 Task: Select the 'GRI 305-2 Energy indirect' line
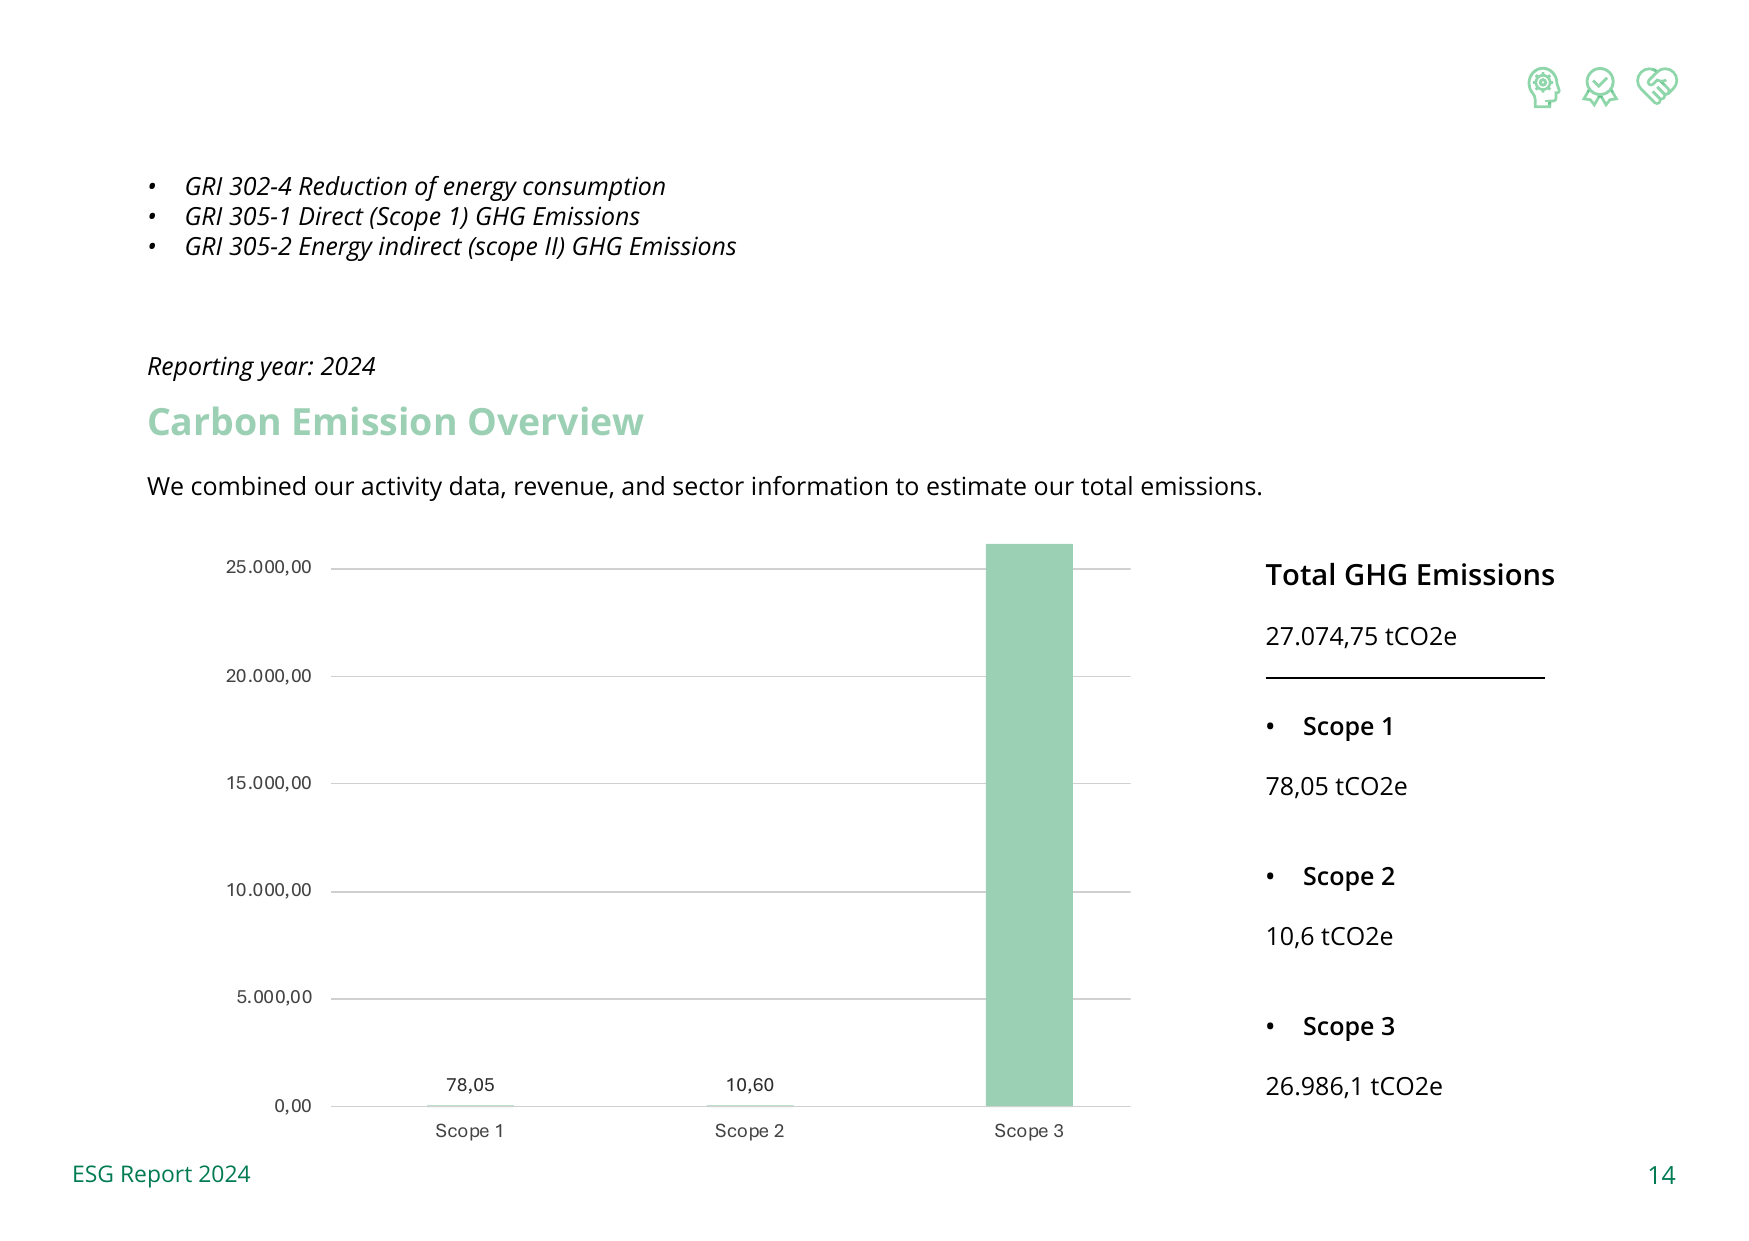click(460, 247)
